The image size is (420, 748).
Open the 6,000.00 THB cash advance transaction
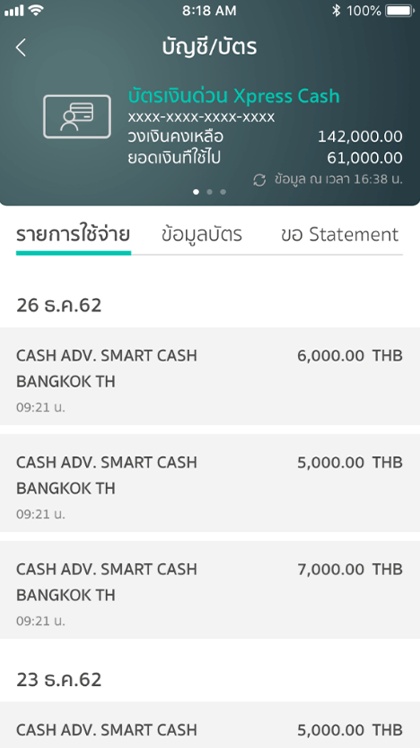pos(210,376)
